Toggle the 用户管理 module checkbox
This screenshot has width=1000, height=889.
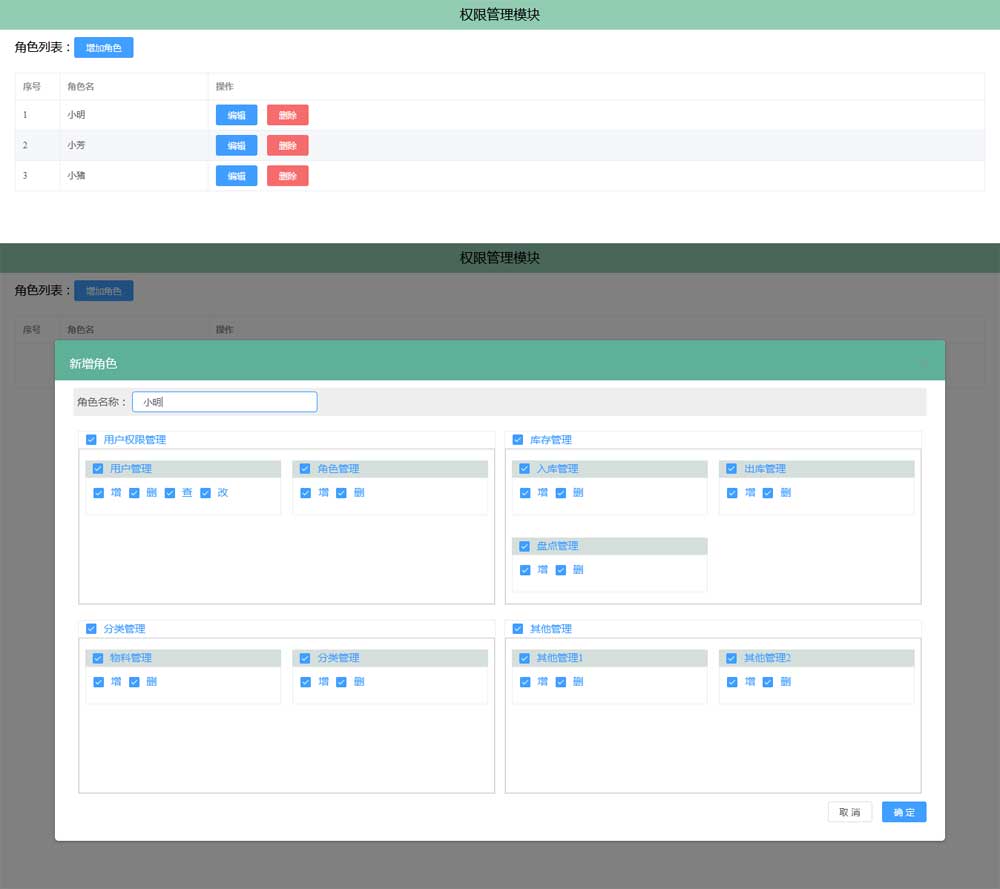coord(98,469)
